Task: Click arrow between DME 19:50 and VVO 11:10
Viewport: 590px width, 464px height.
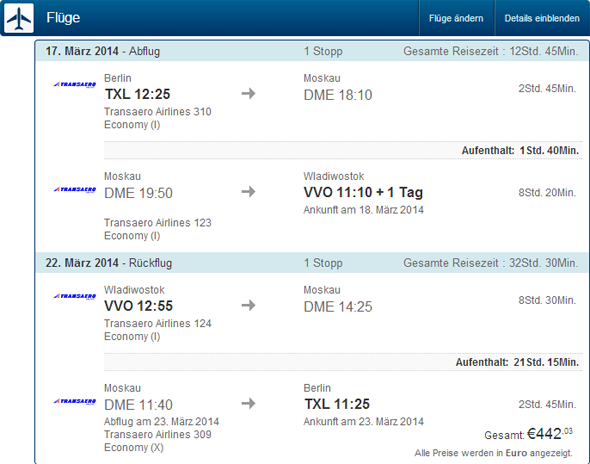Action: pyautogui.click(x=248, y=192)
